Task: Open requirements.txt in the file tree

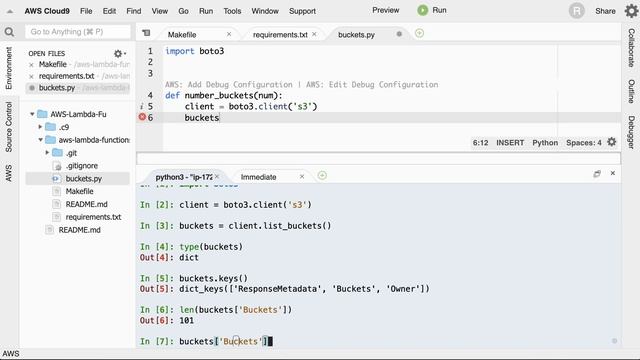Action: coord(93,217)
